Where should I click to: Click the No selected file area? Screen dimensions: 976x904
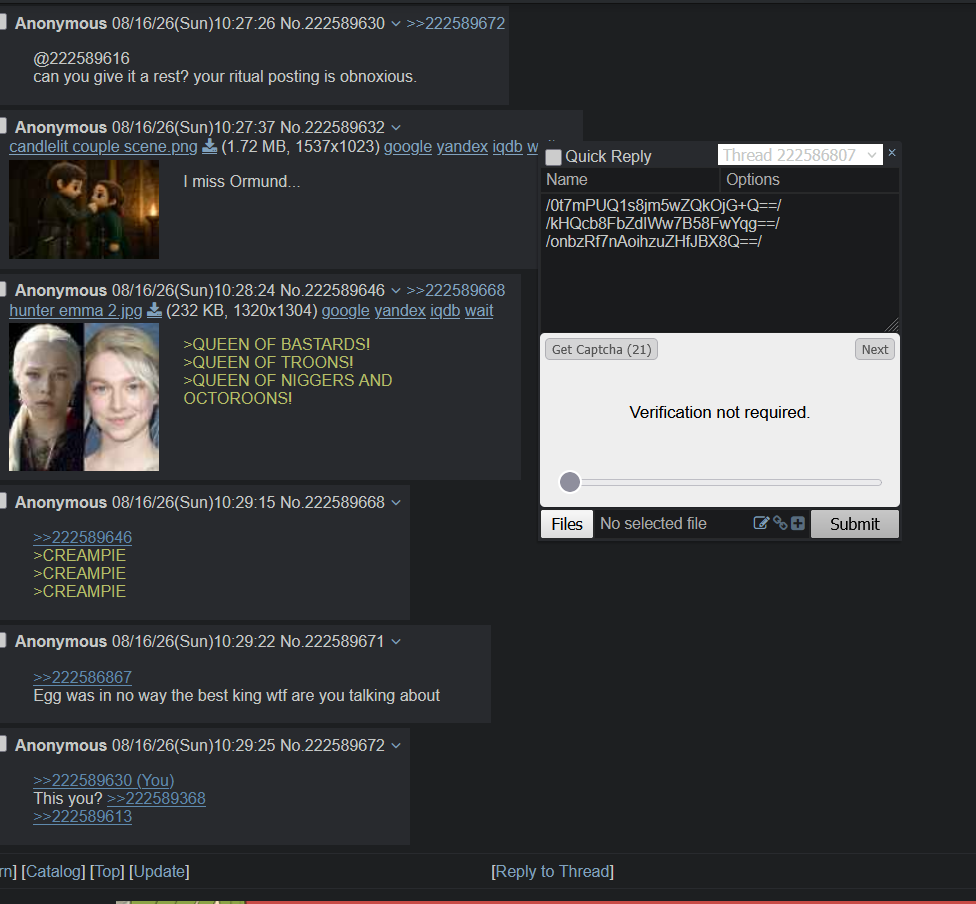pyautogui.click(x=653, y=524)
